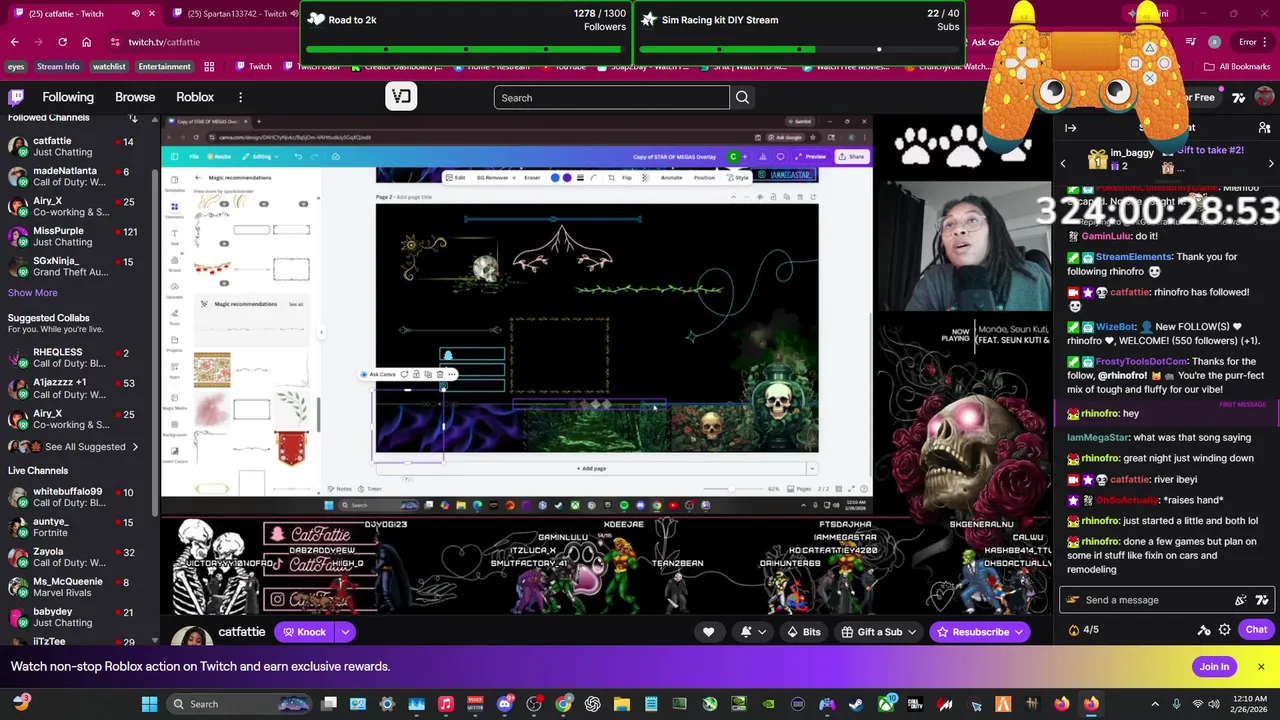Go to next pinned gift banner arrow
This screenshot has width=1280, height=720.
click(1271, 163)
